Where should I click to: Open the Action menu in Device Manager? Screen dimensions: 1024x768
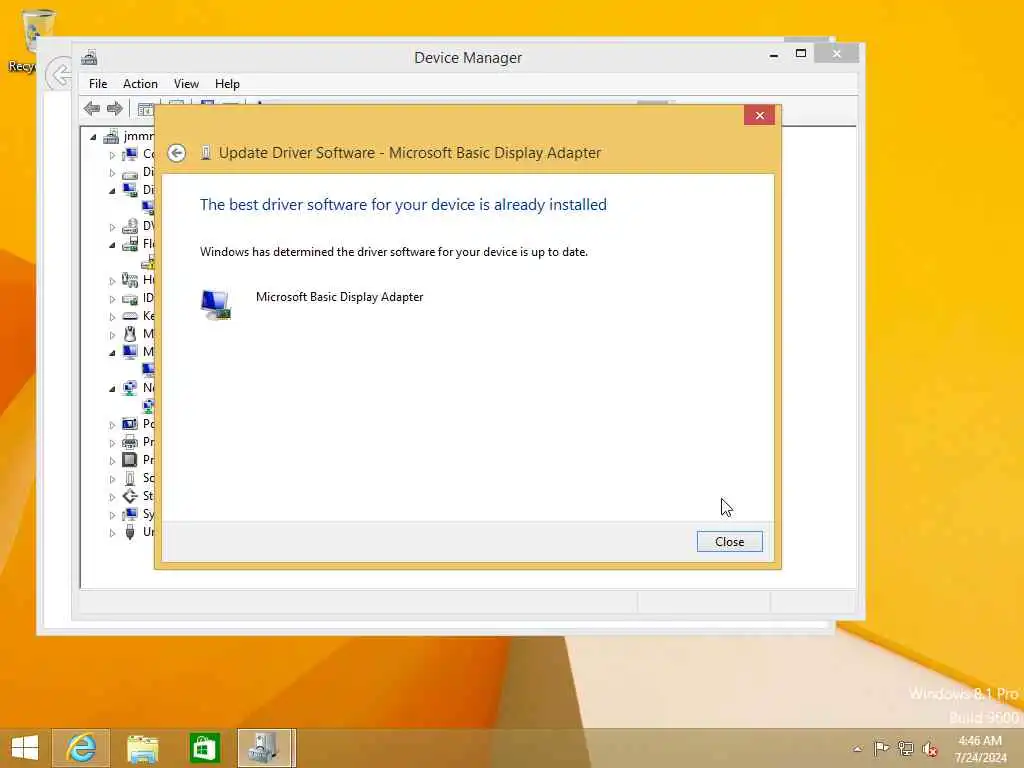(140, 84)
